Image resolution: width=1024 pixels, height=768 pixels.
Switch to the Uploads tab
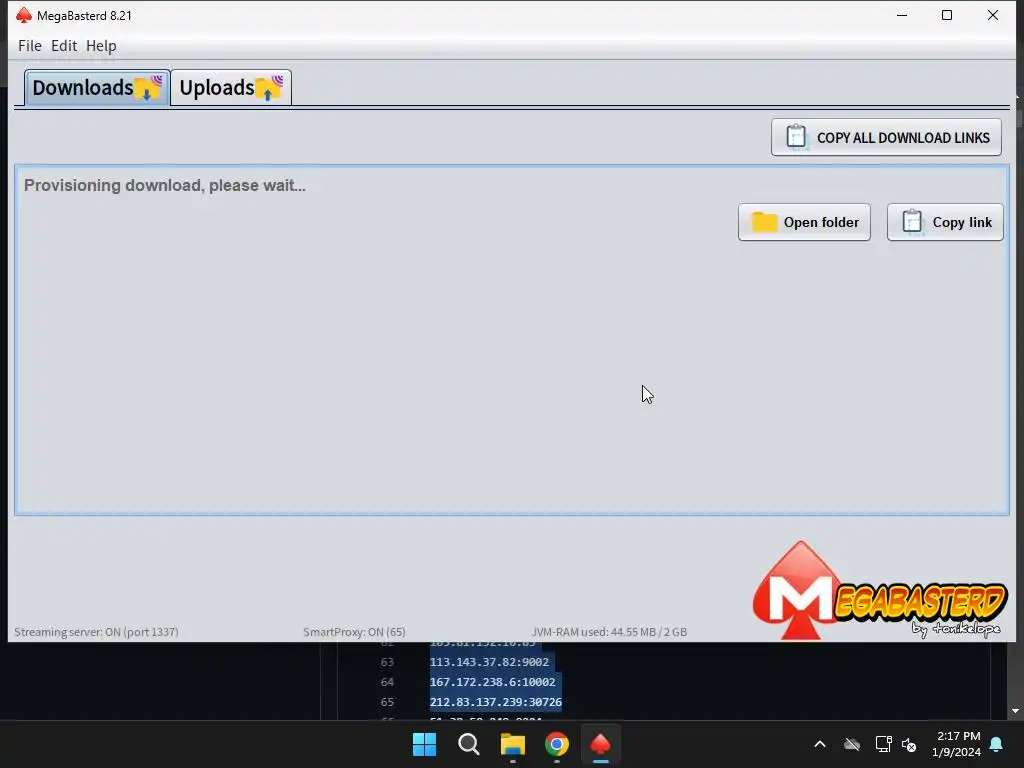(231, 88)
